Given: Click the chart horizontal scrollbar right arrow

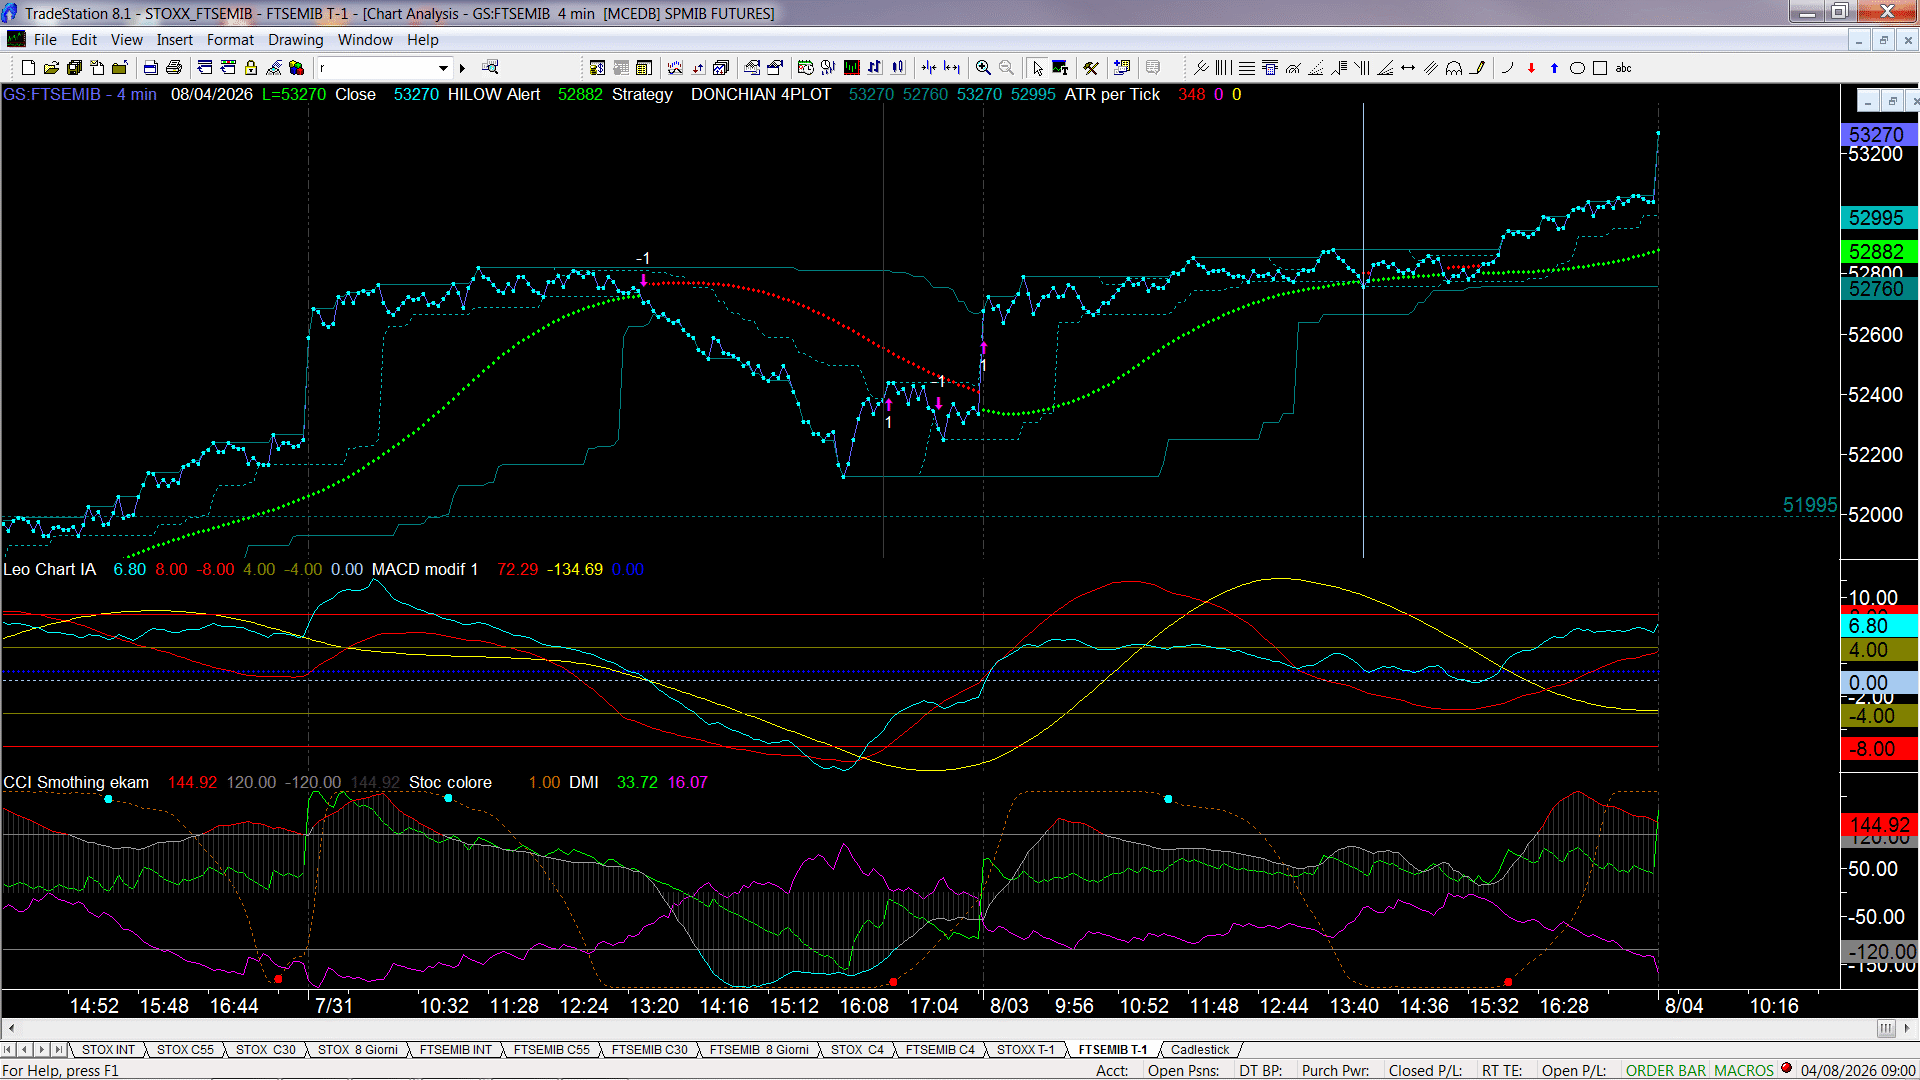Looking at the screenshot, I should (x=1908, y=1029).
